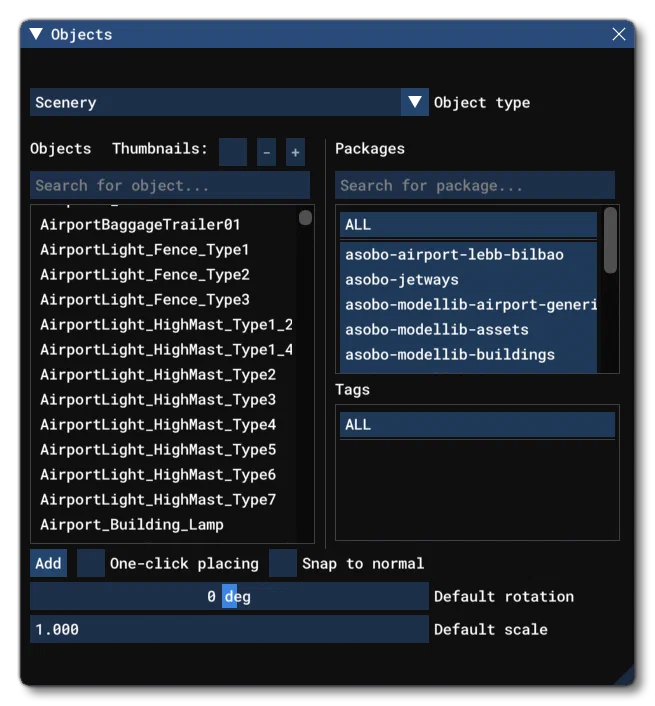Click the Add button

pos(48,563)
